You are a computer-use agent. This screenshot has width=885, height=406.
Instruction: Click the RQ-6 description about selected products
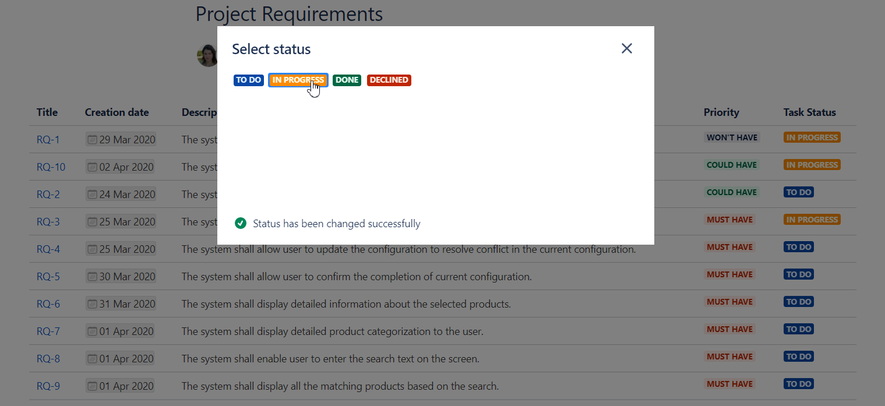coord(346,304)
